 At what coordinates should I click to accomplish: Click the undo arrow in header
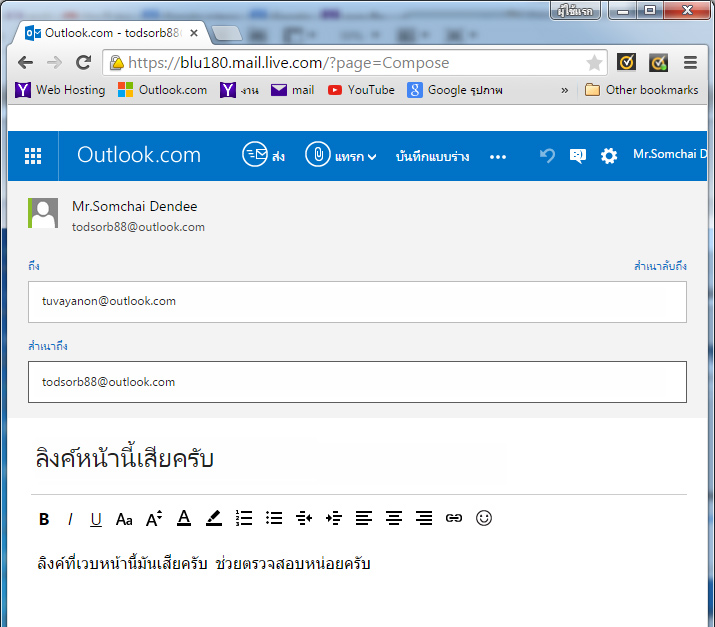pyautogui.click(x=547, y=156)
